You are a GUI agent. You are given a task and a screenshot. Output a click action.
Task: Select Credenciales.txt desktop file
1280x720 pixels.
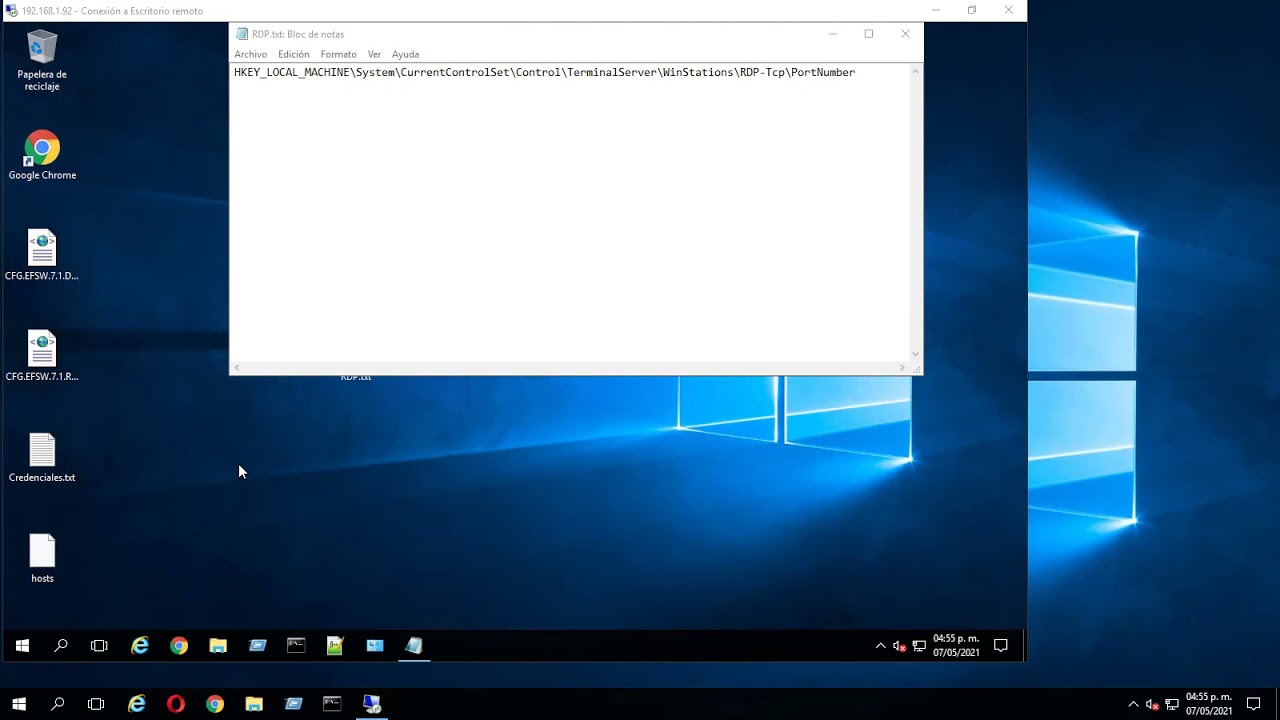coord(42,458)
